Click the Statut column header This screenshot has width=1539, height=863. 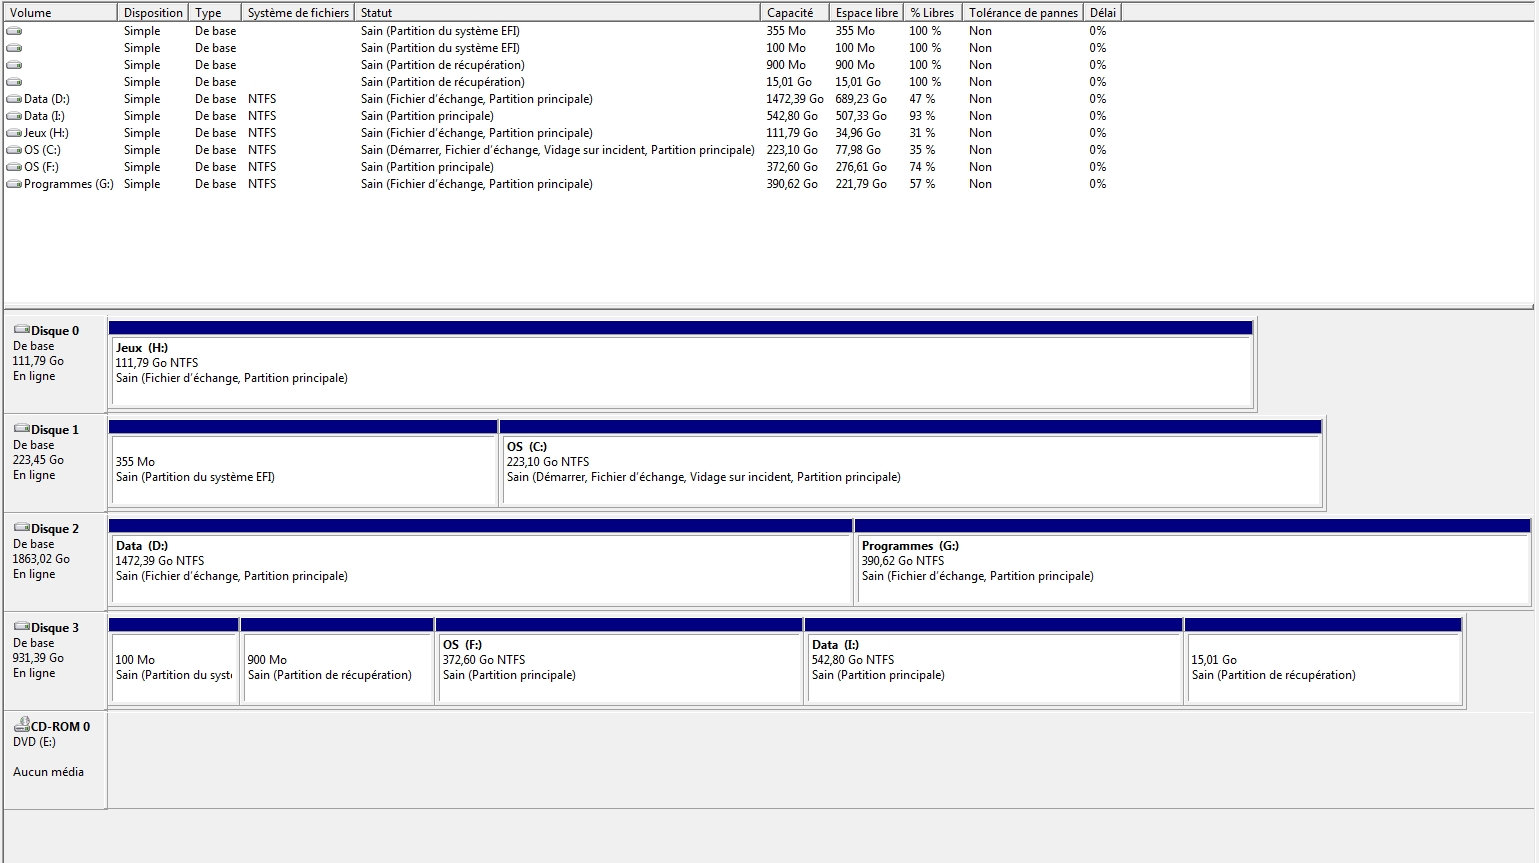tap(557, 13)
